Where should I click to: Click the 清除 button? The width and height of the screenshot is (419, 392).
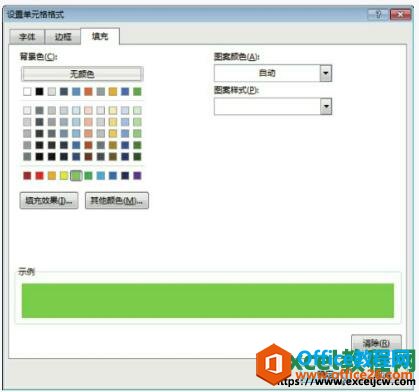(x=376, y=343)
